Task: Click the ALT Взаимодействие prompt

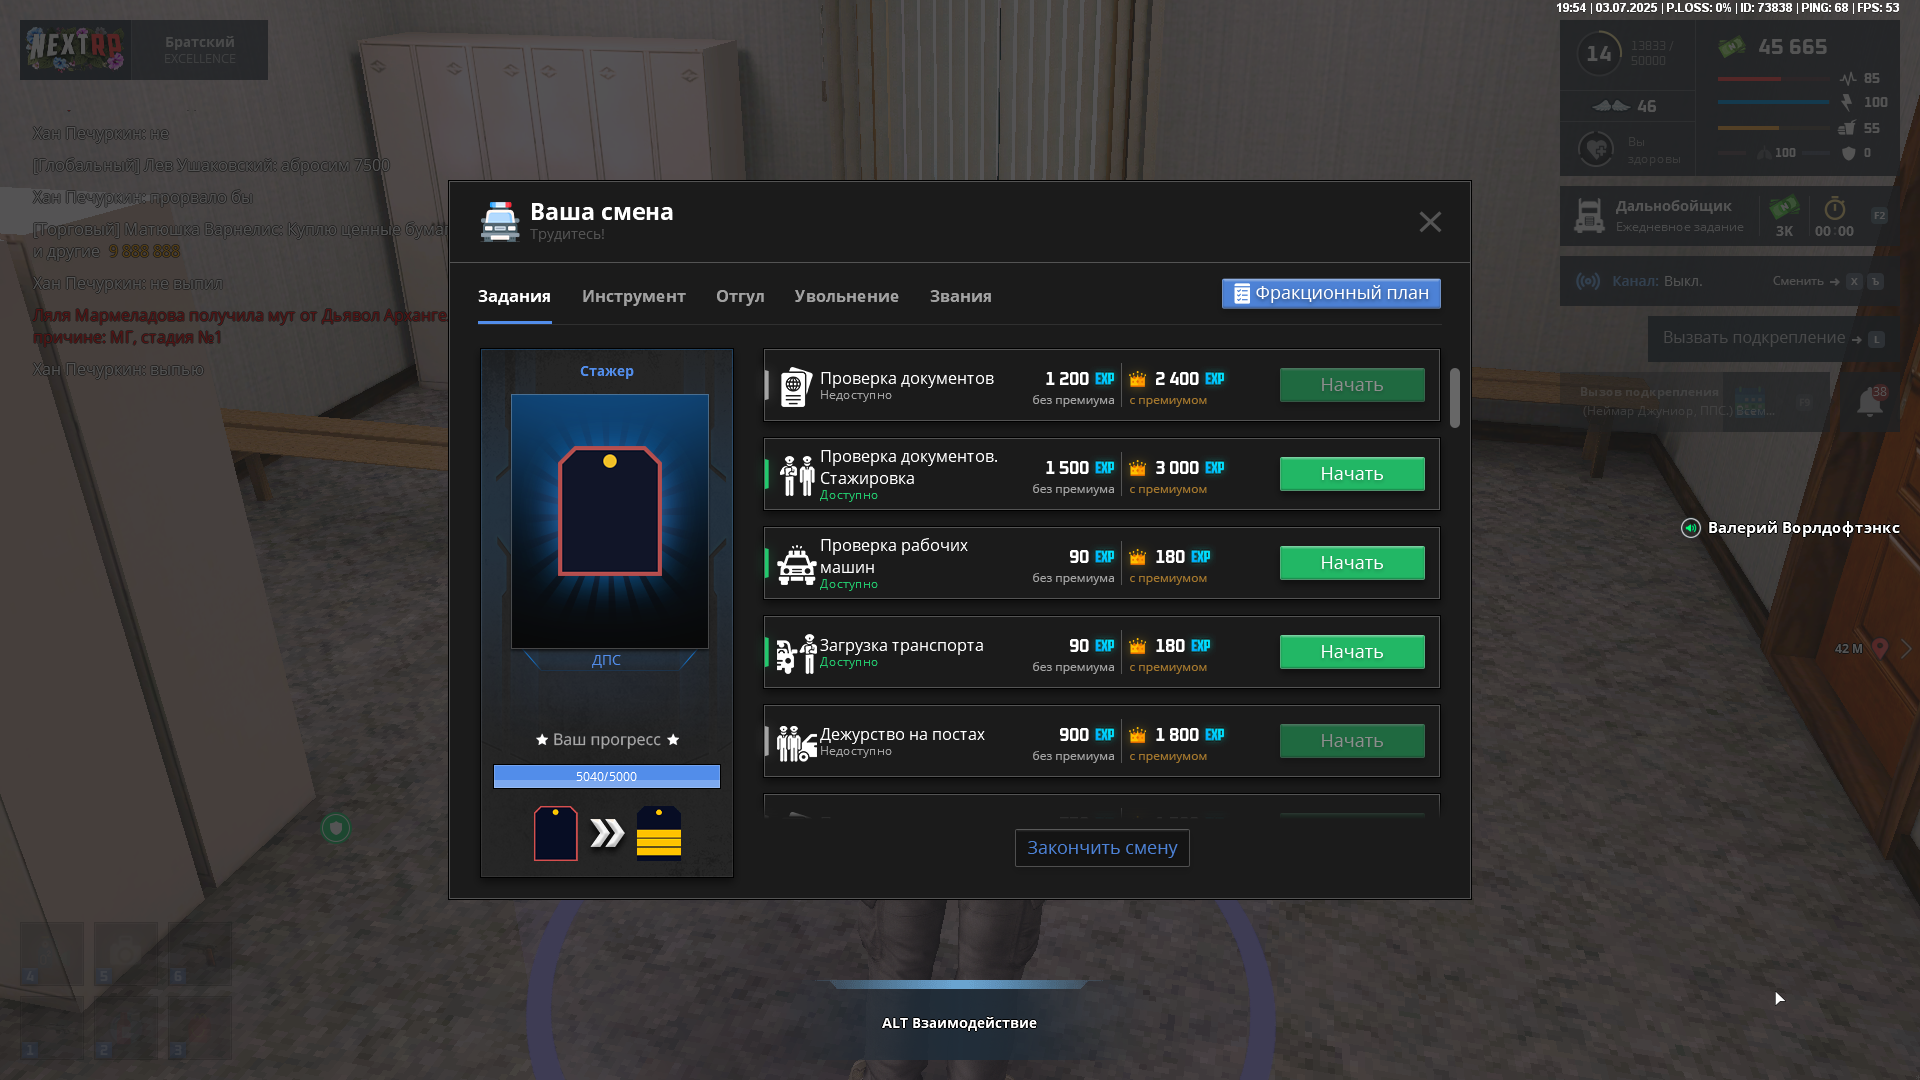Action: click(x=959, y=1023)
